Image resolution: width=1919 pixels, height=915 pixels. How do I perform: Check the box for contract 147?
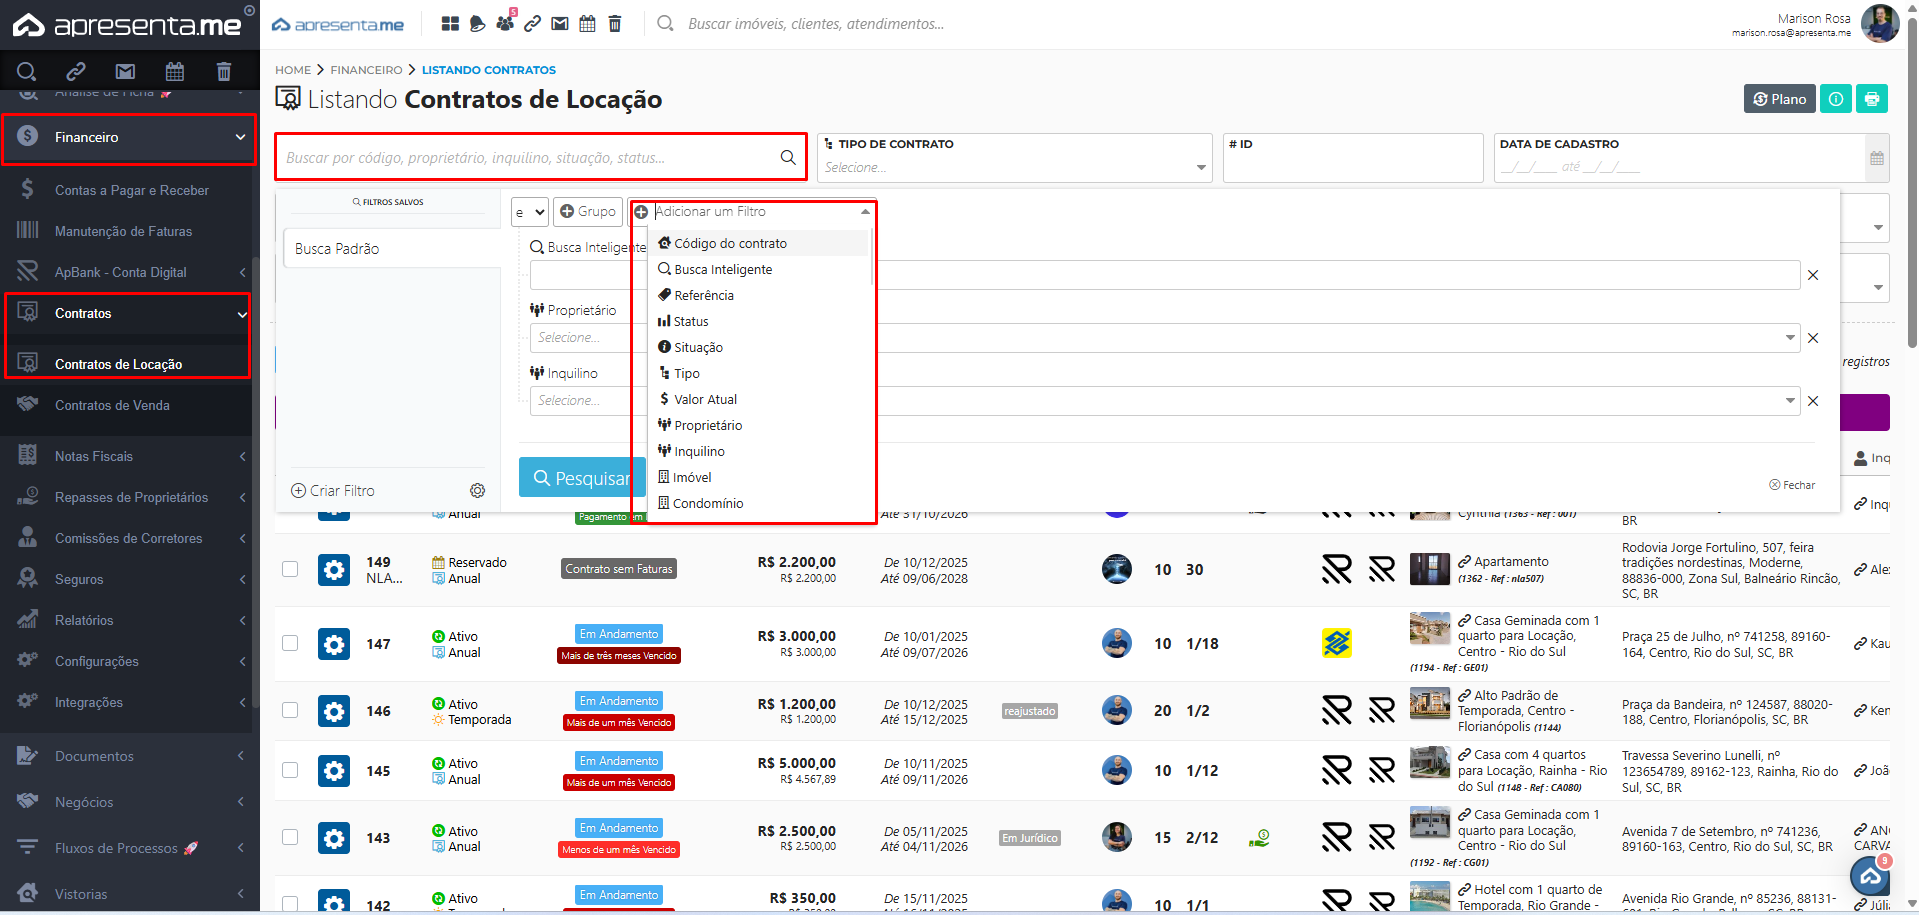click(290, 643)
